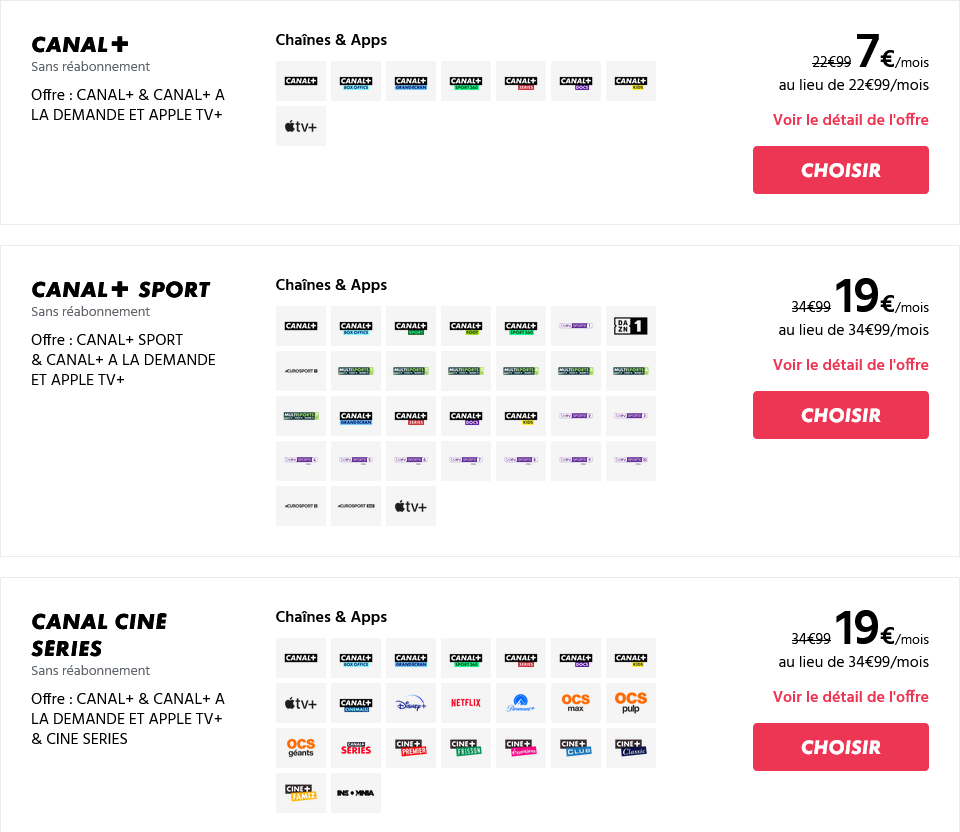Click the CANAL+ Foot channel logo
This screenshot has width=960, height=832.
(x=466, y=326)
